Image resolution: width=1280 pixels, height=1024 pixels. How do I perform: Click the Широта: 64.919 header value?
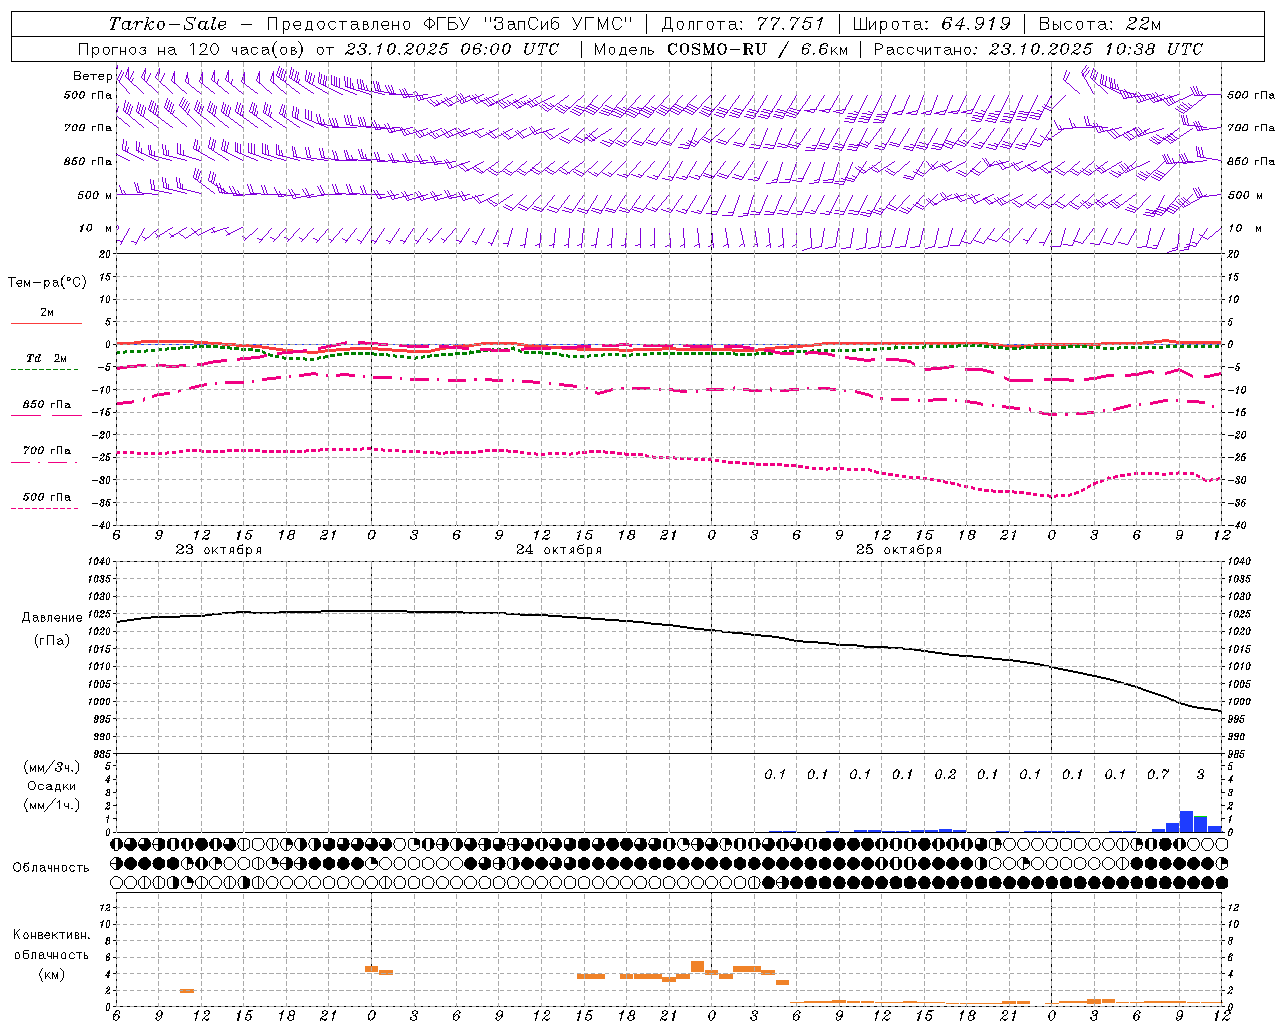tap(931, 24)
